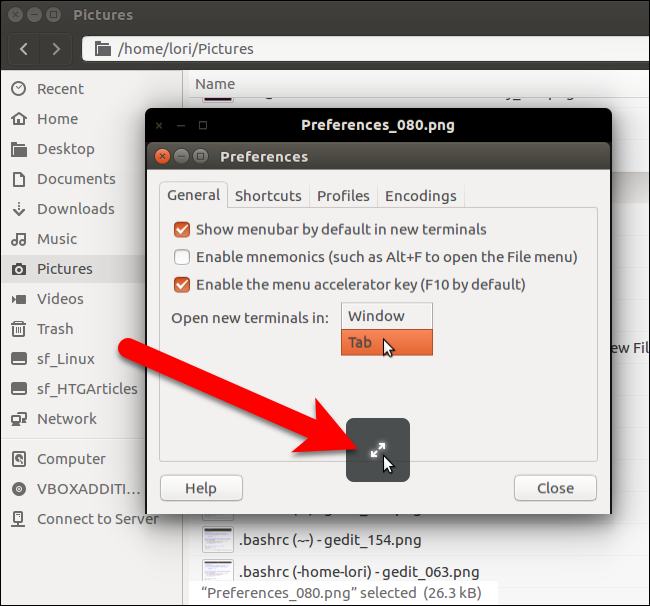Click the Network computers icon
This screenshot has width=650, height=606.
pyautogui.click(x=19, y=419)
